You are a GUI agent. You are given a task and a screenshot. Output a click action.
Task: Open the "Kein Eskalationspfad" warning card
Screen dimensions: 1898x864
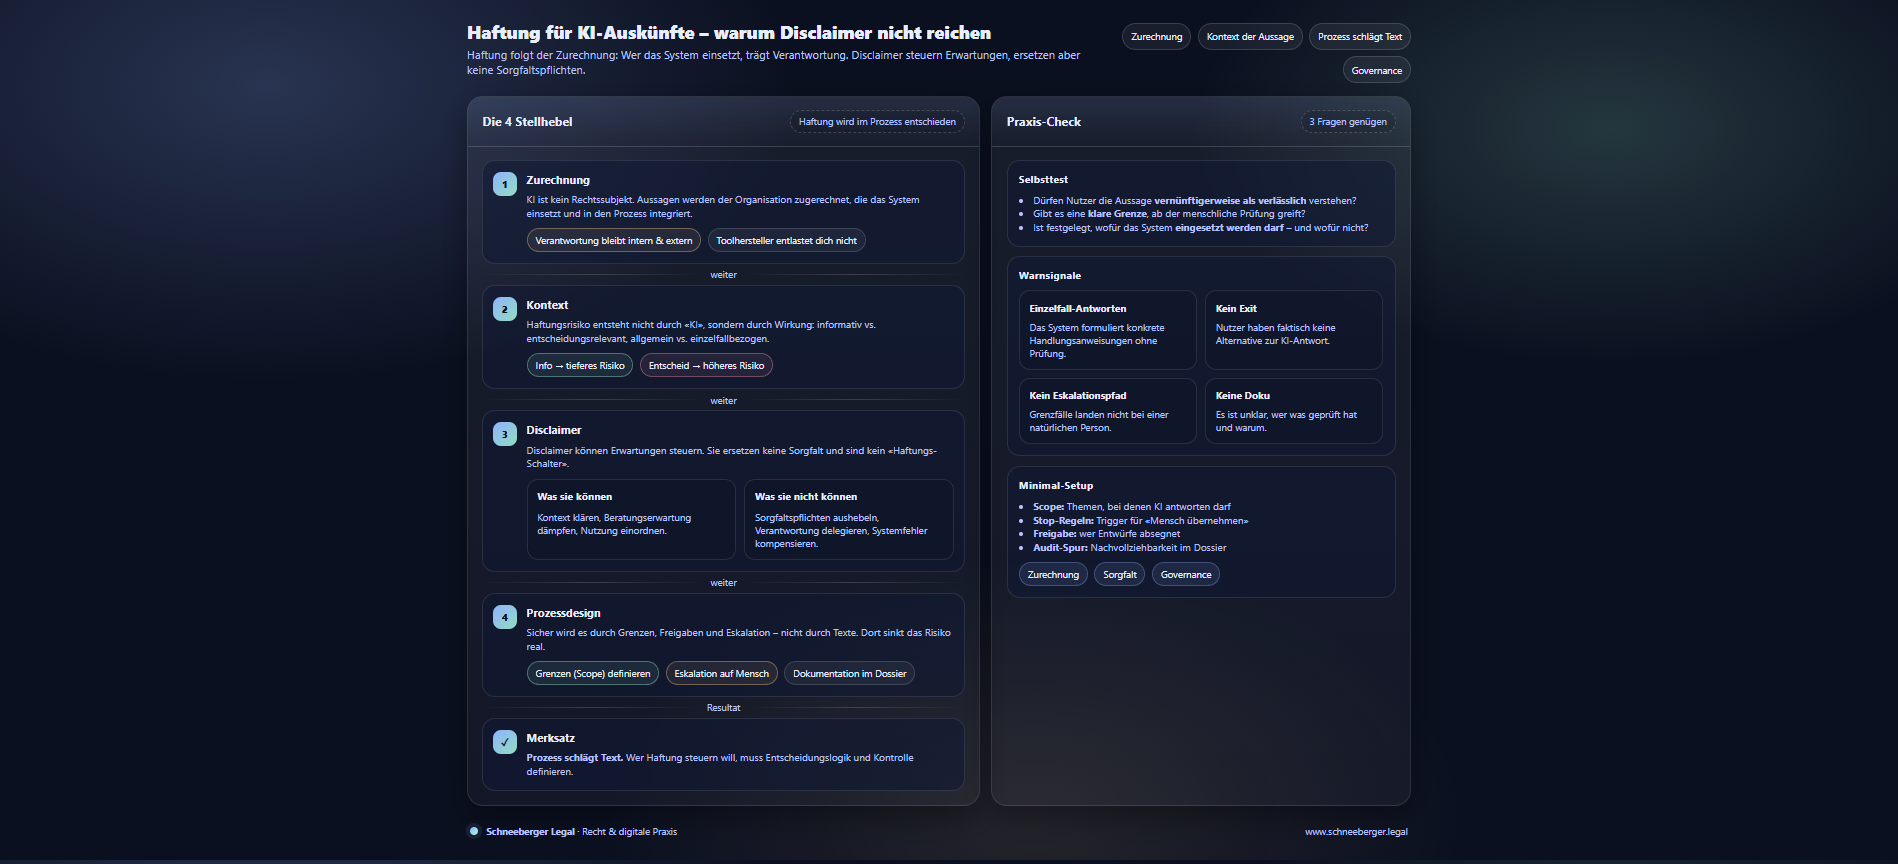pos(1107,411)
